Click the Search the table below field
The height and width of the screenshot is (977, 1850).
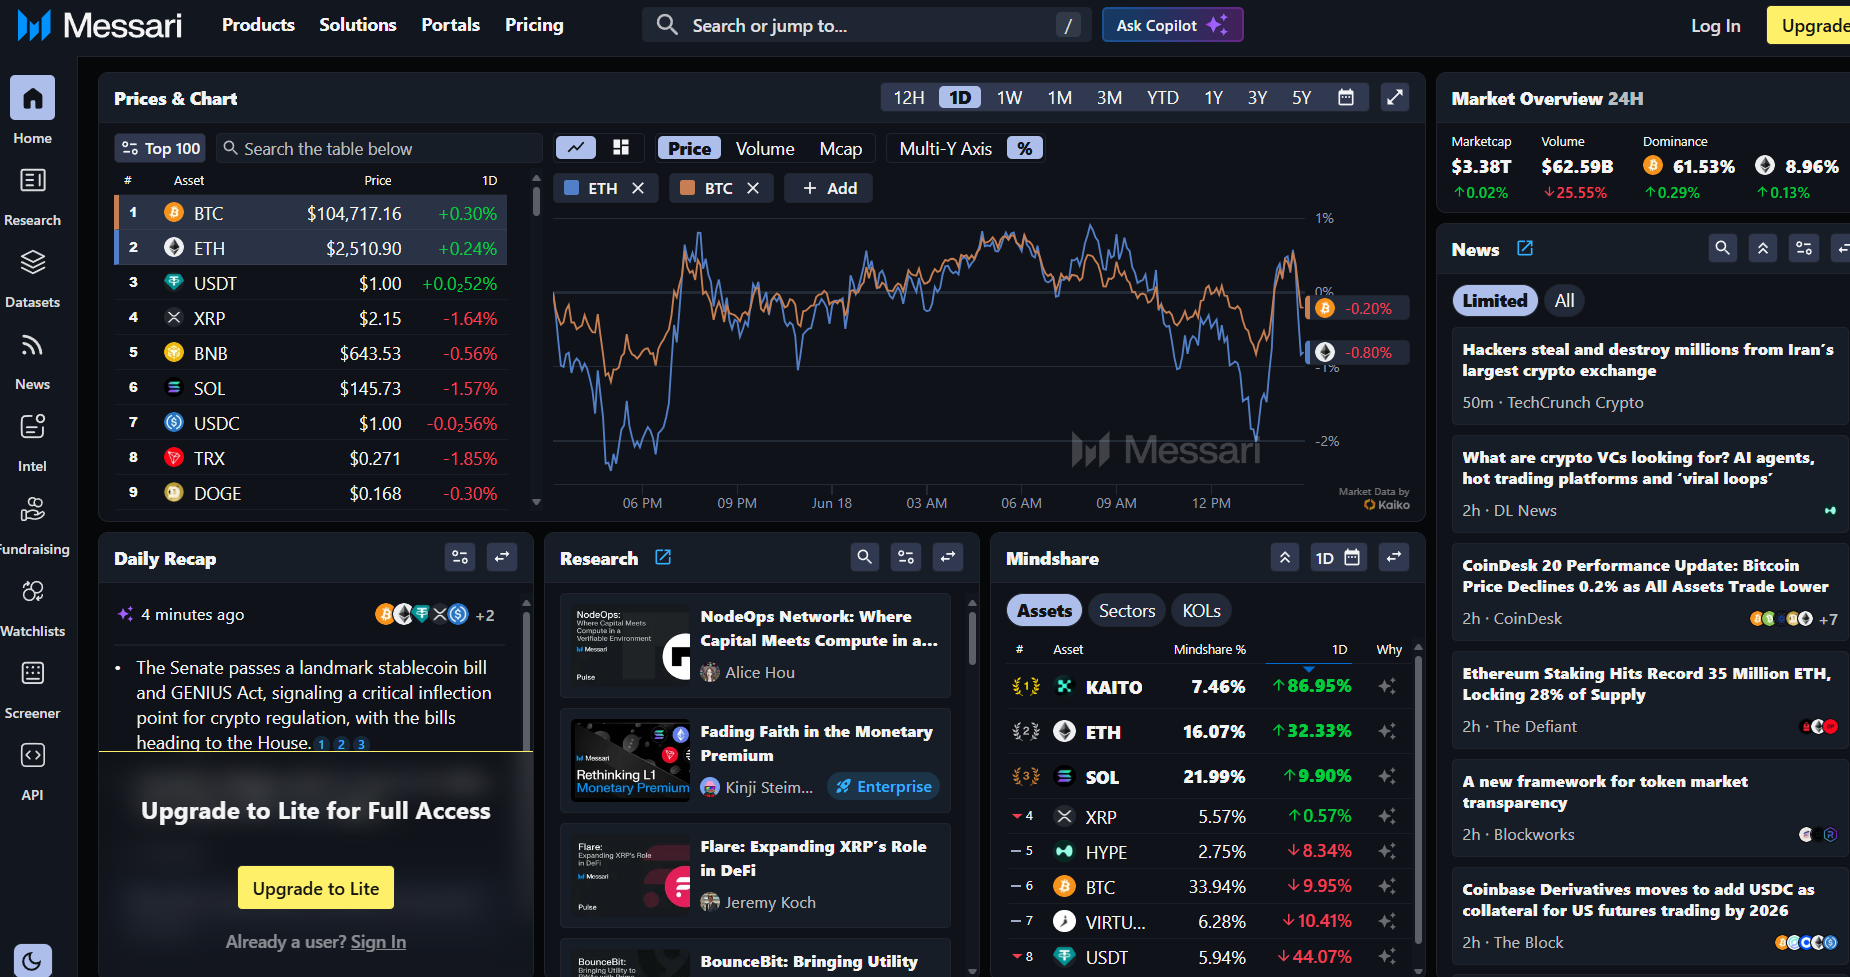[380, 148]
